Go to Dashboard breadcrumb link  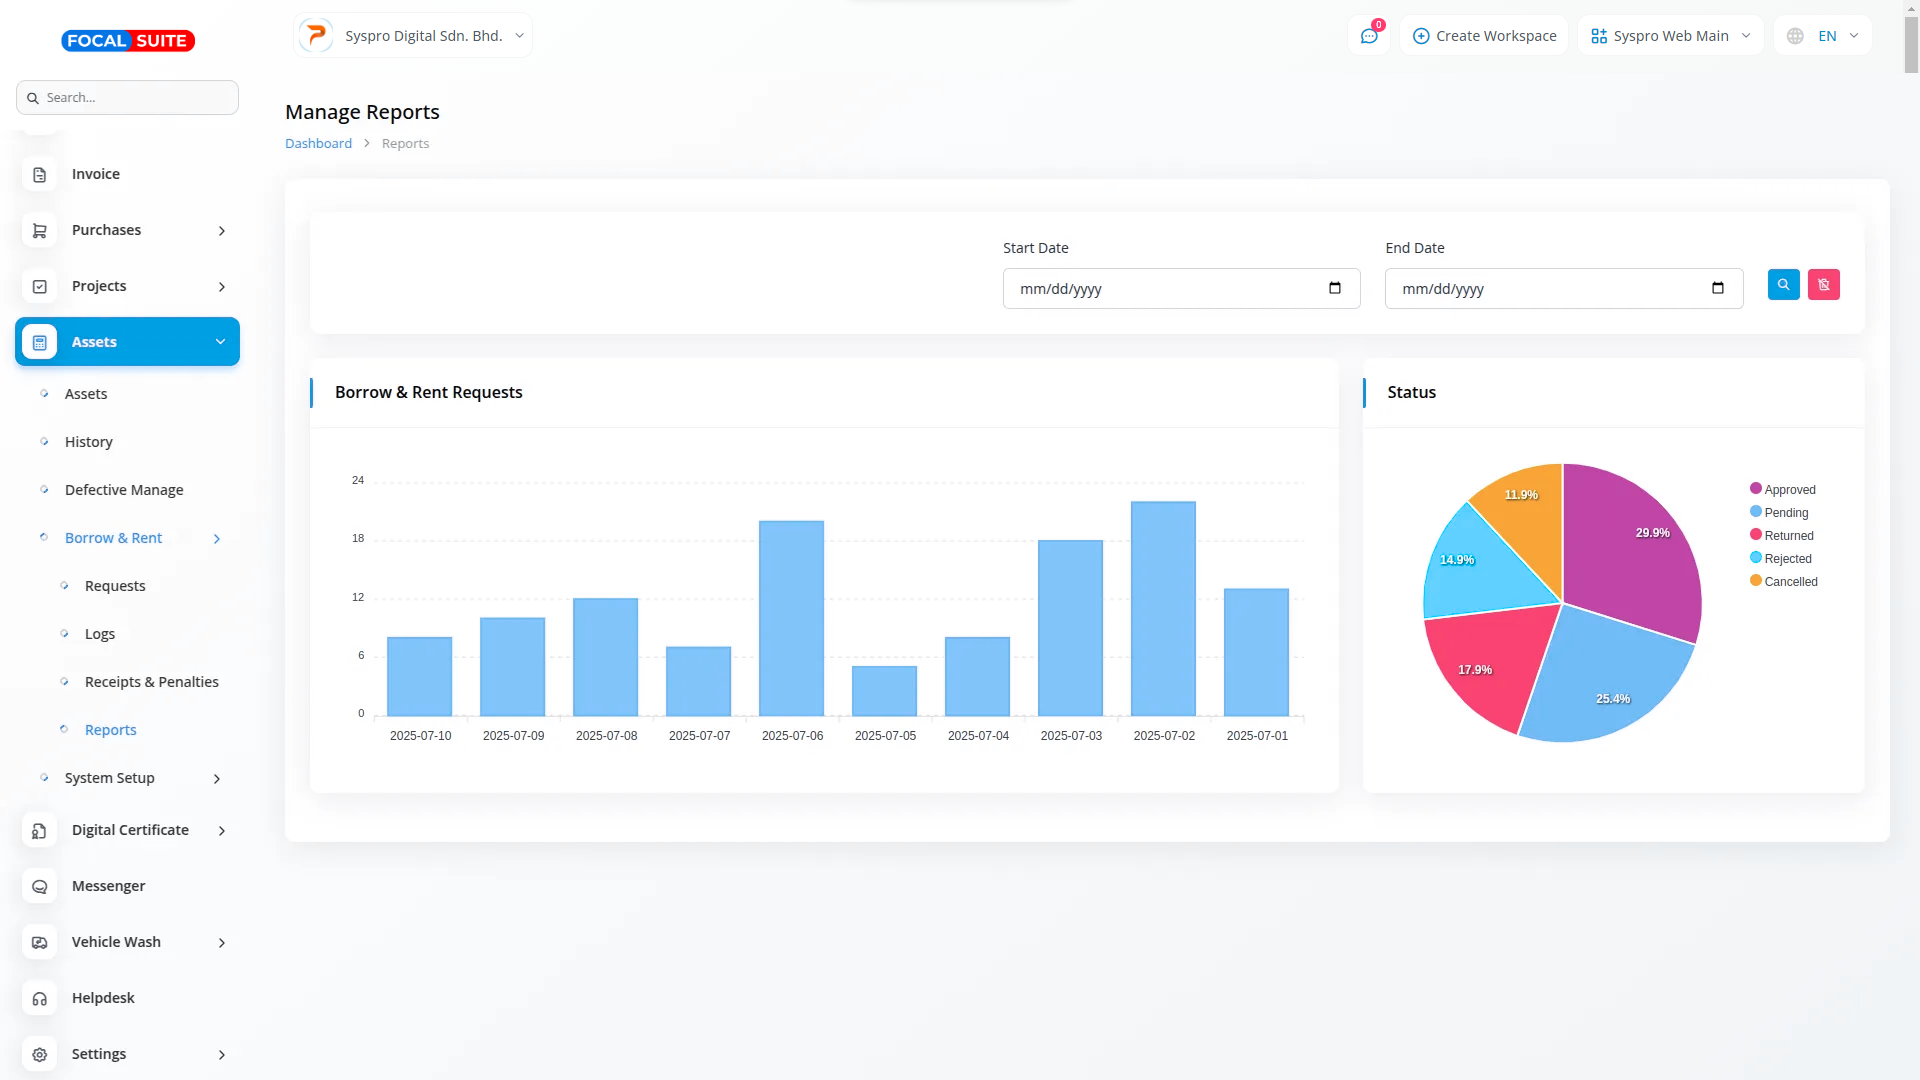[x=318, y=144]
